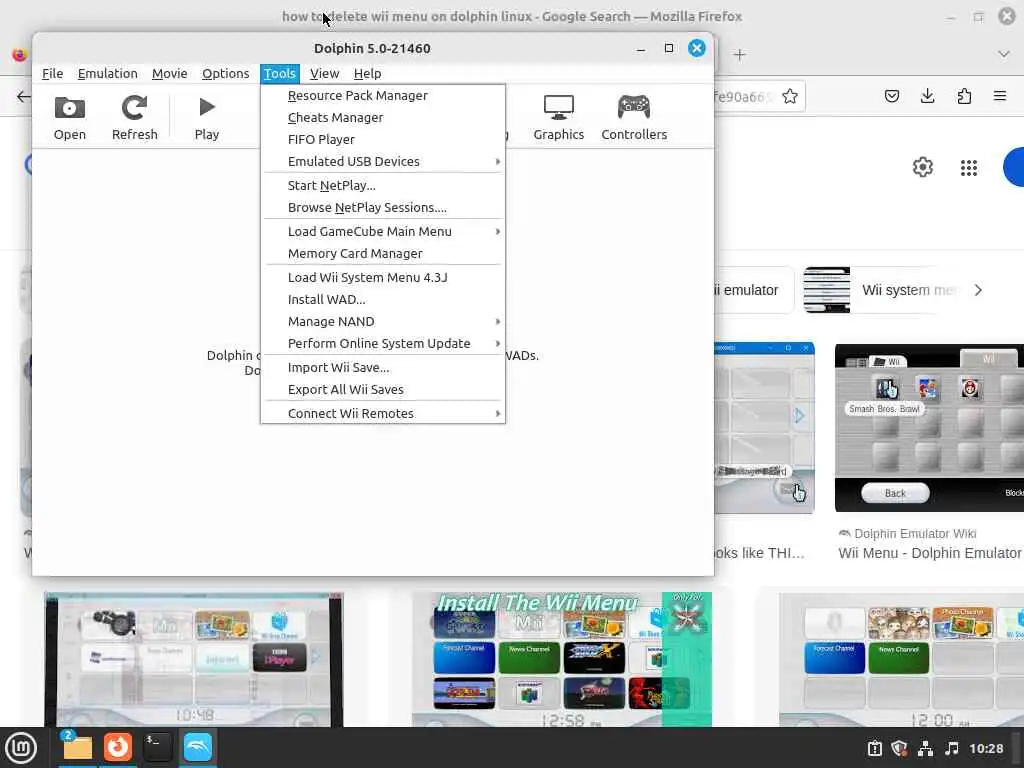Click the Firefox Pocket save icon
This screenshot has width=1024, height=768.
(891, 97)
